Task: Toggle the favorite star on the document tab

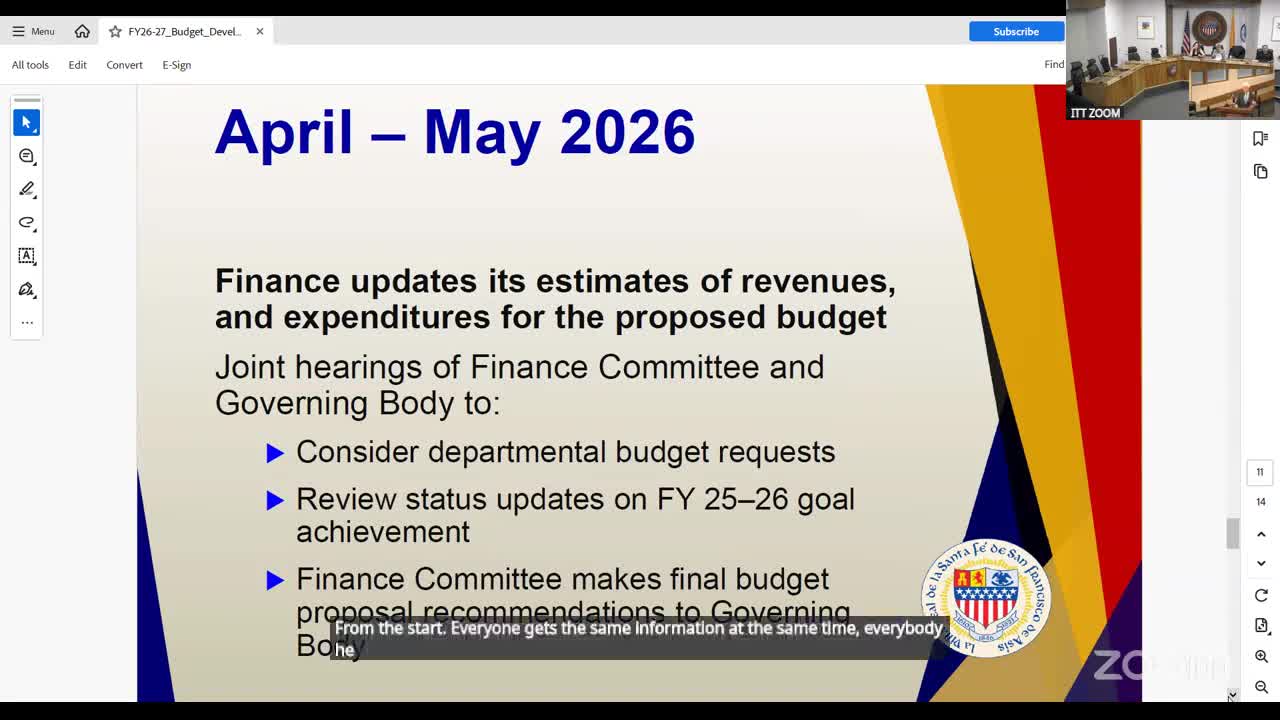Action: point(113,31)
